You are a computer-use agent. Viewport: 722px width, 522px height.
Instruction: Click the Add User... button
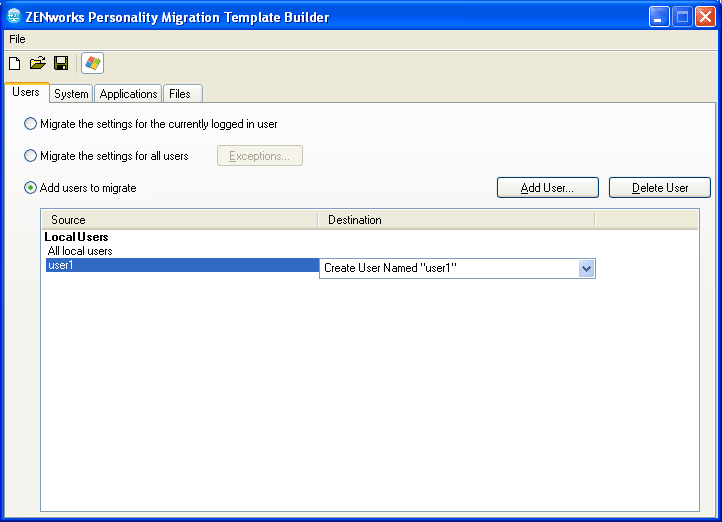(x=547, y=188)
